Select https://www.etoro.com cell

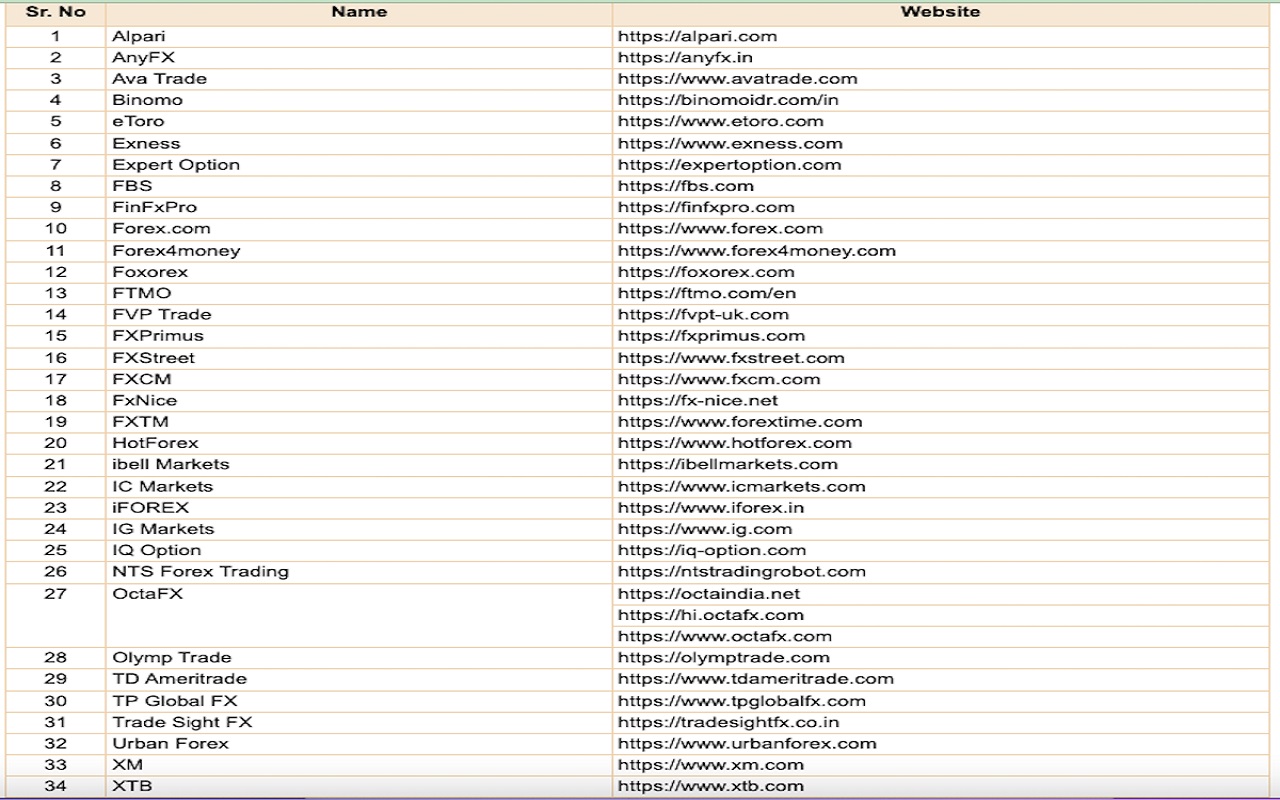pyautogui.click(x=940, y=122)
